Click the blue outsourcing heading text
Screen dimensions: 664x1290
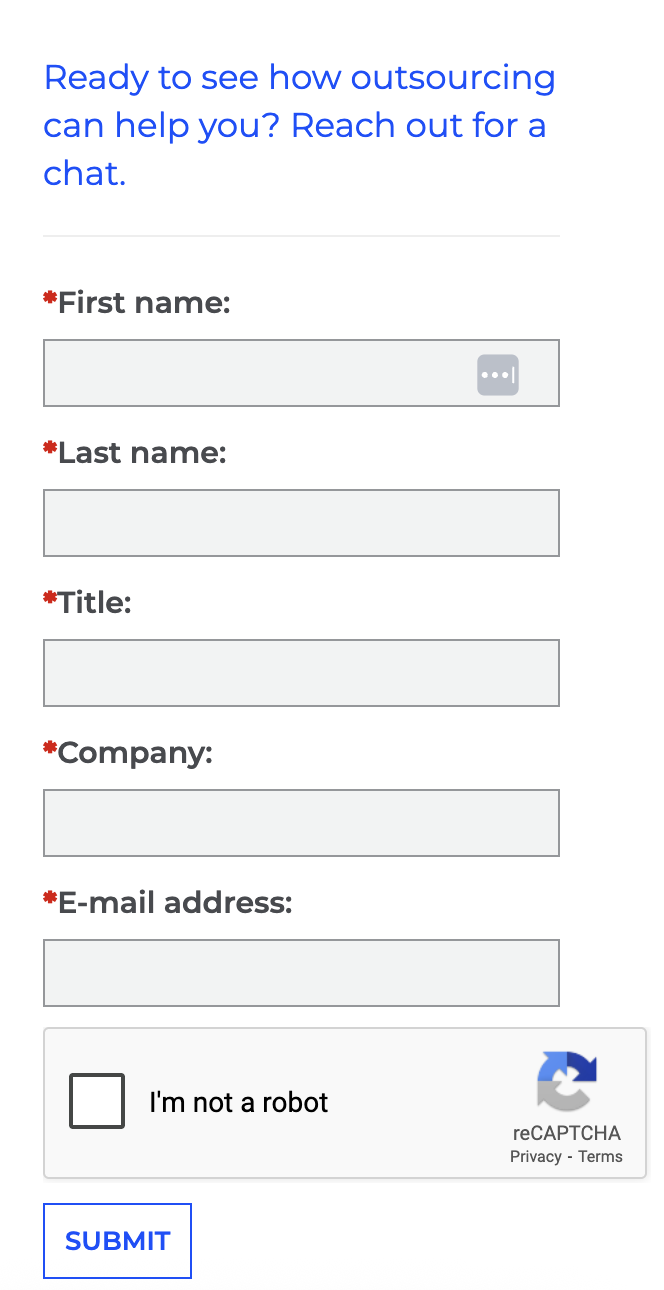click(x=300, y=126)
